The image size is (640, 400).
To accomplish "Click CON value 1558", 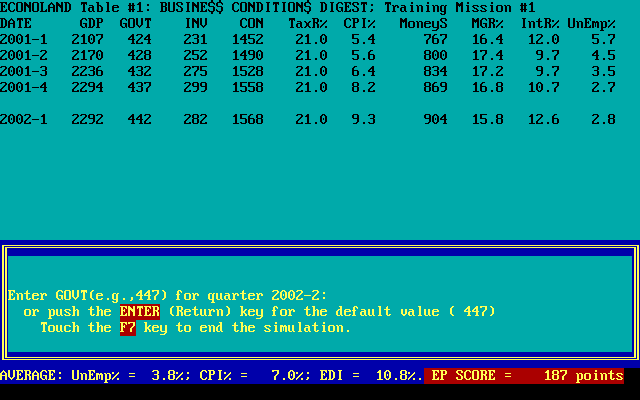I will (248, 87).
